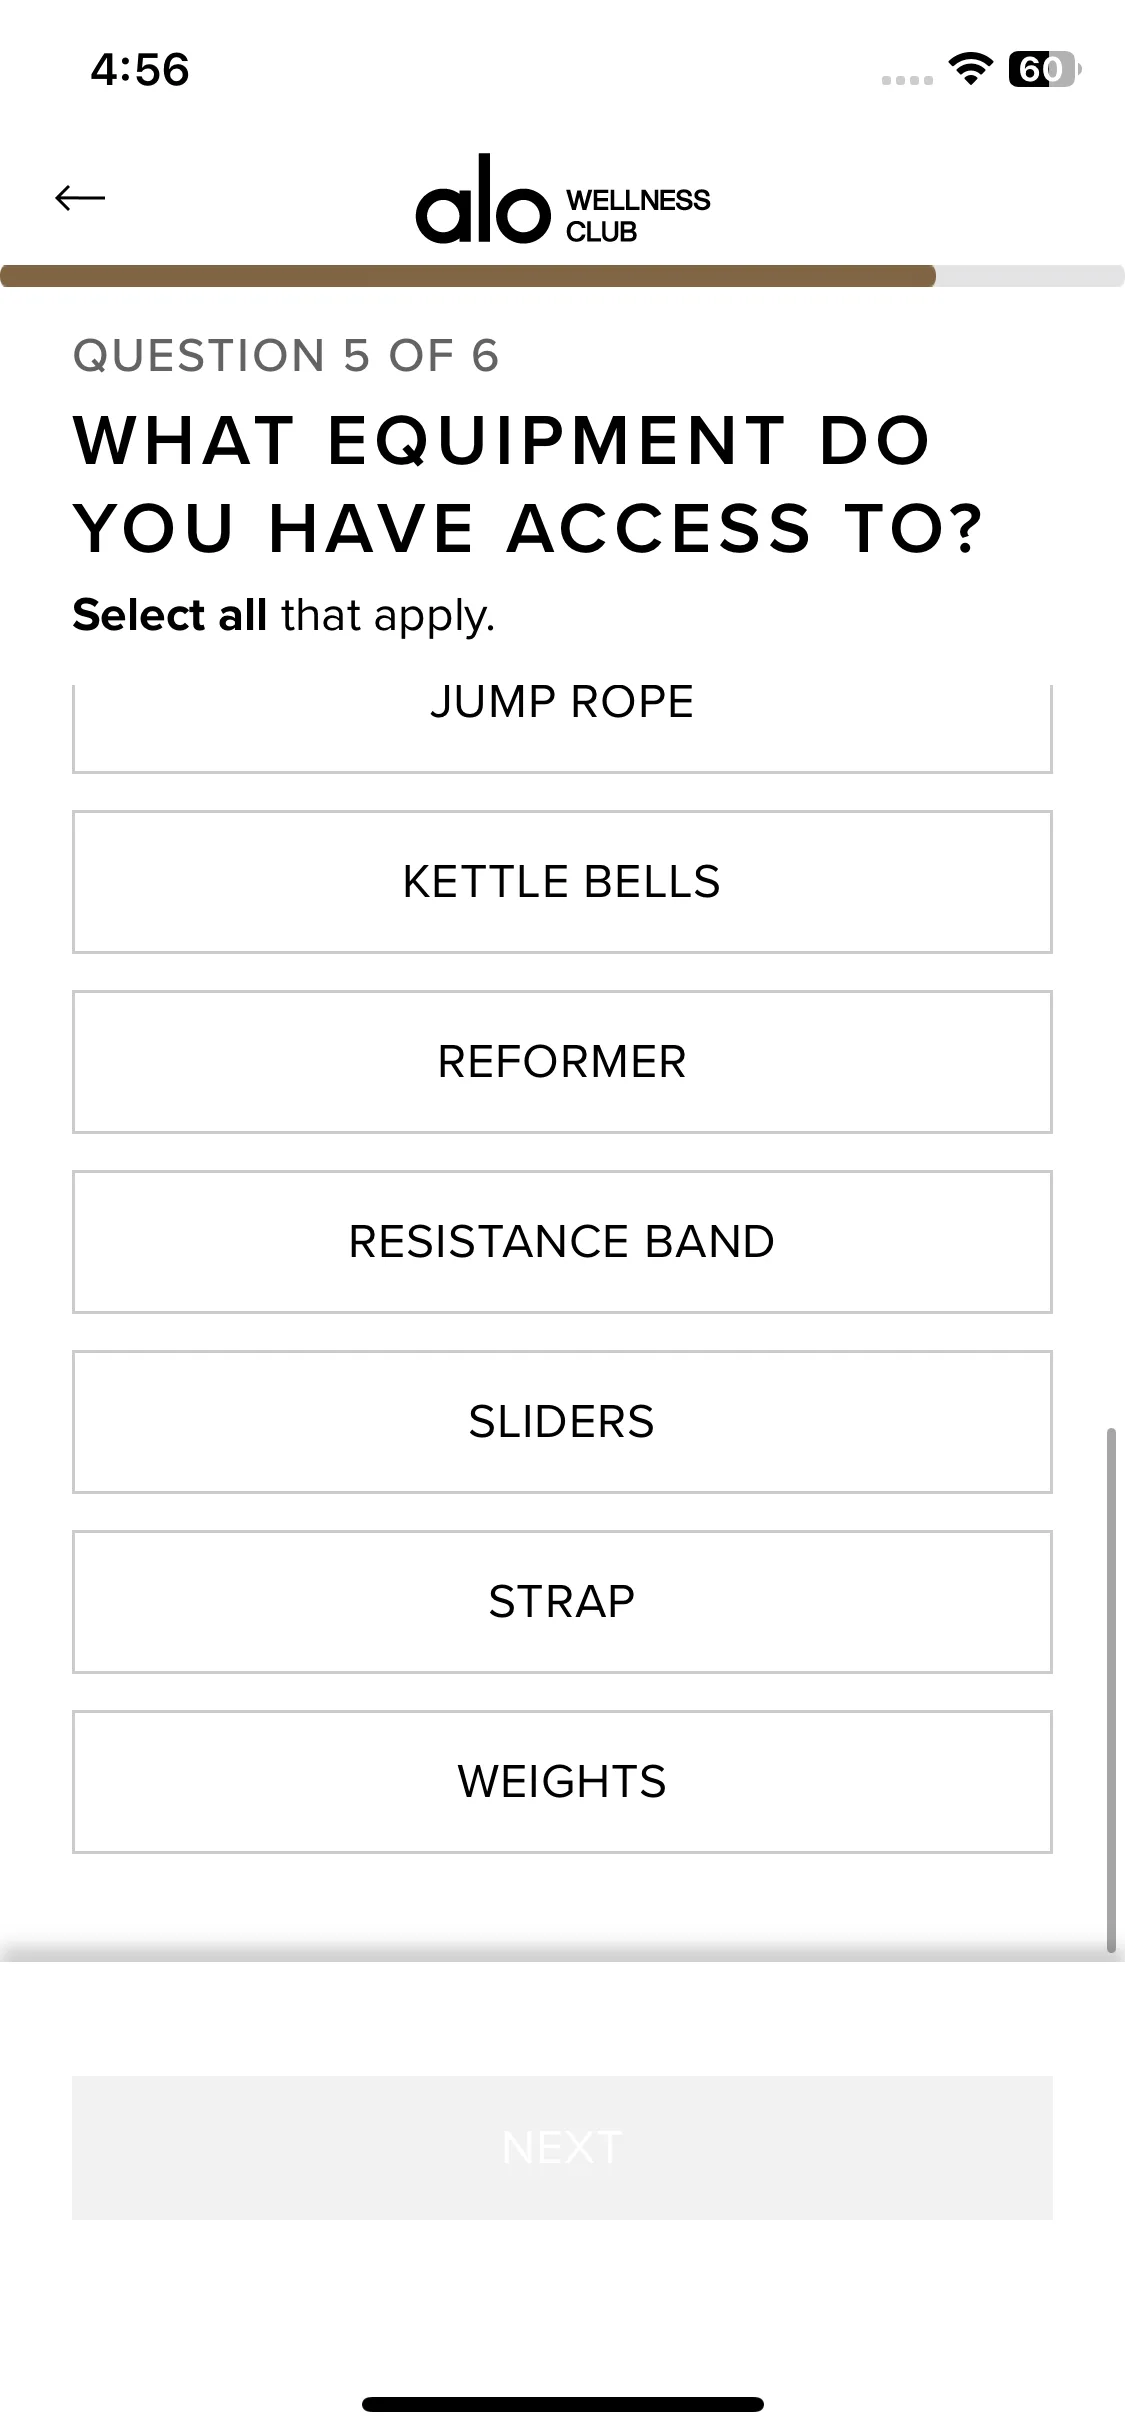Tap the Question 5 of 6 label
The image size is (1125, 2436).
pyautogui.click(x=286, y=356)
